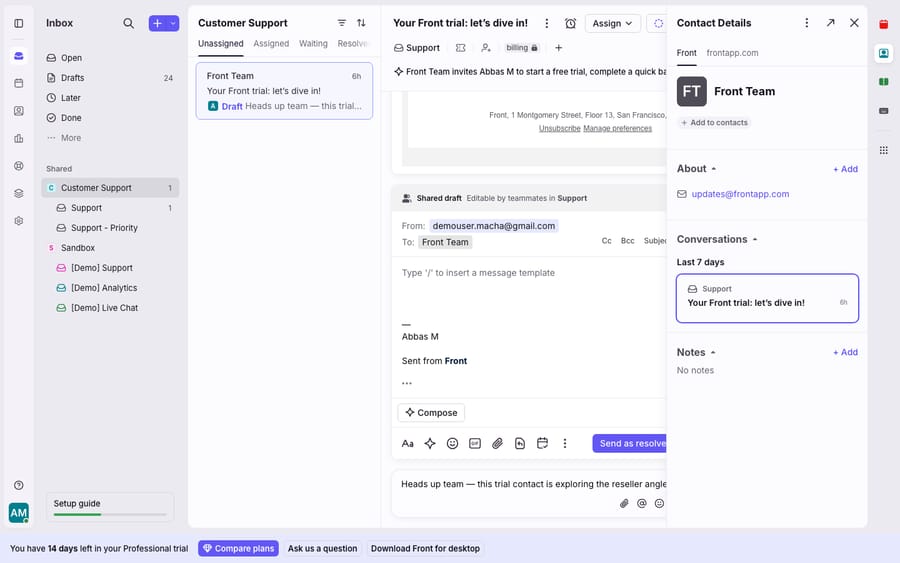This screenshot has height=563, width=900.
Task: Pop out Contact Details panel
Action: 831,23
